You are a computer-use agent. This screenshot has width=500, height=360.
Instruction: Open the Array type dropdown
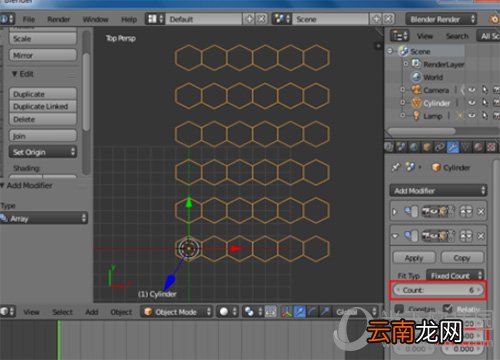(44, 218)
